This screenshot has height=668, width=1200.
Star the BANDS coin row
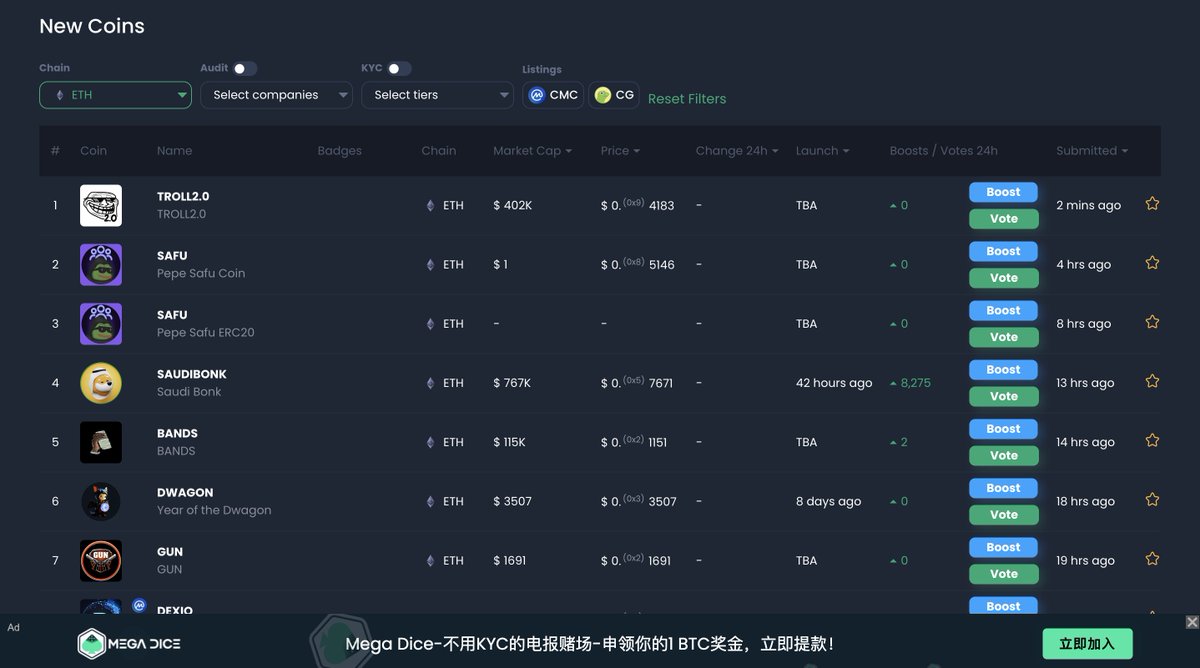coord(1152,440)
